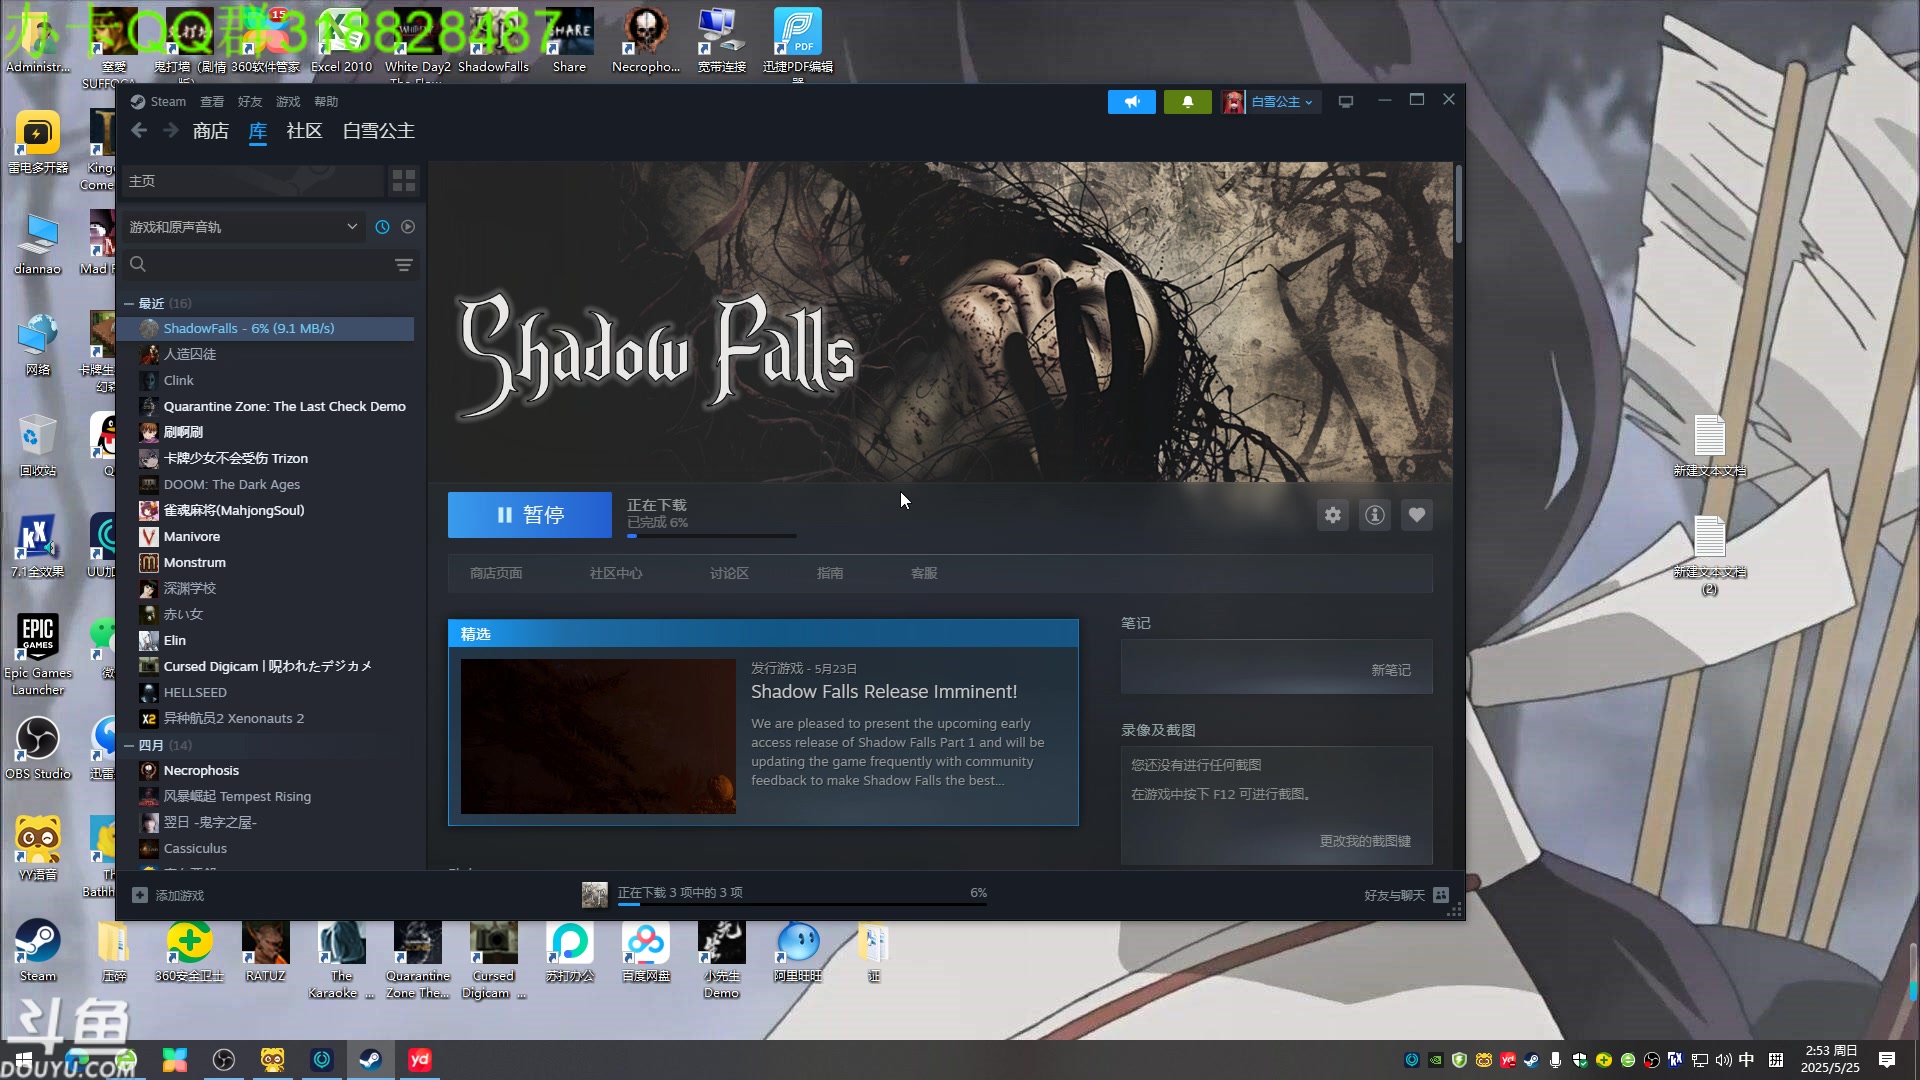Open Excel 2010 desktop shortcut
The height and width of the screenshot is (1080, 1920).
coord(341,41)
